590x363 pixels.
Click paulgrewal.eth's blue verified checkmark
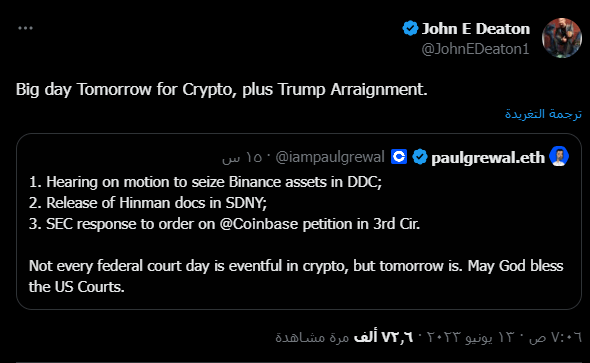click(x=420, y=157)
